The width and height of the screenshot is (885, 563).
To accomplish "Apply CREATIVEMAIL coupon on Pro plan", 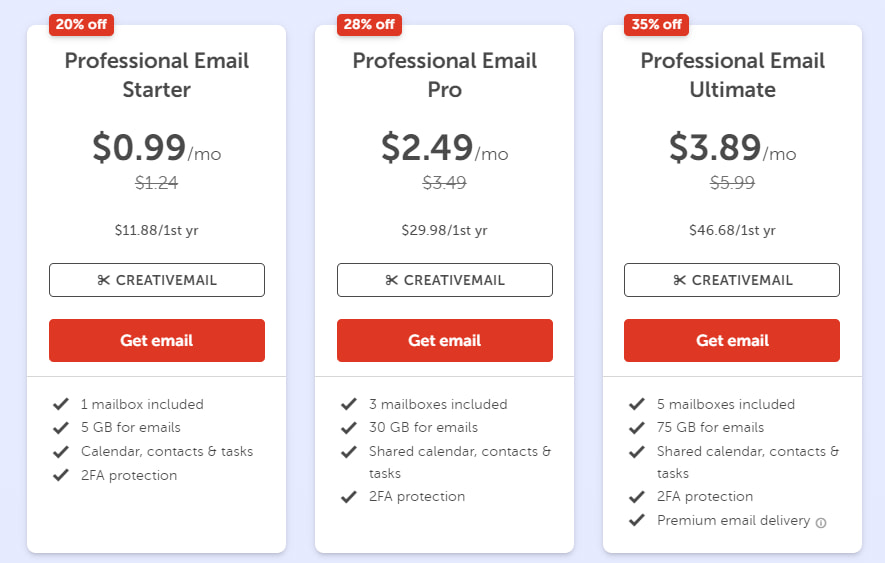I will tap(445, 280).
